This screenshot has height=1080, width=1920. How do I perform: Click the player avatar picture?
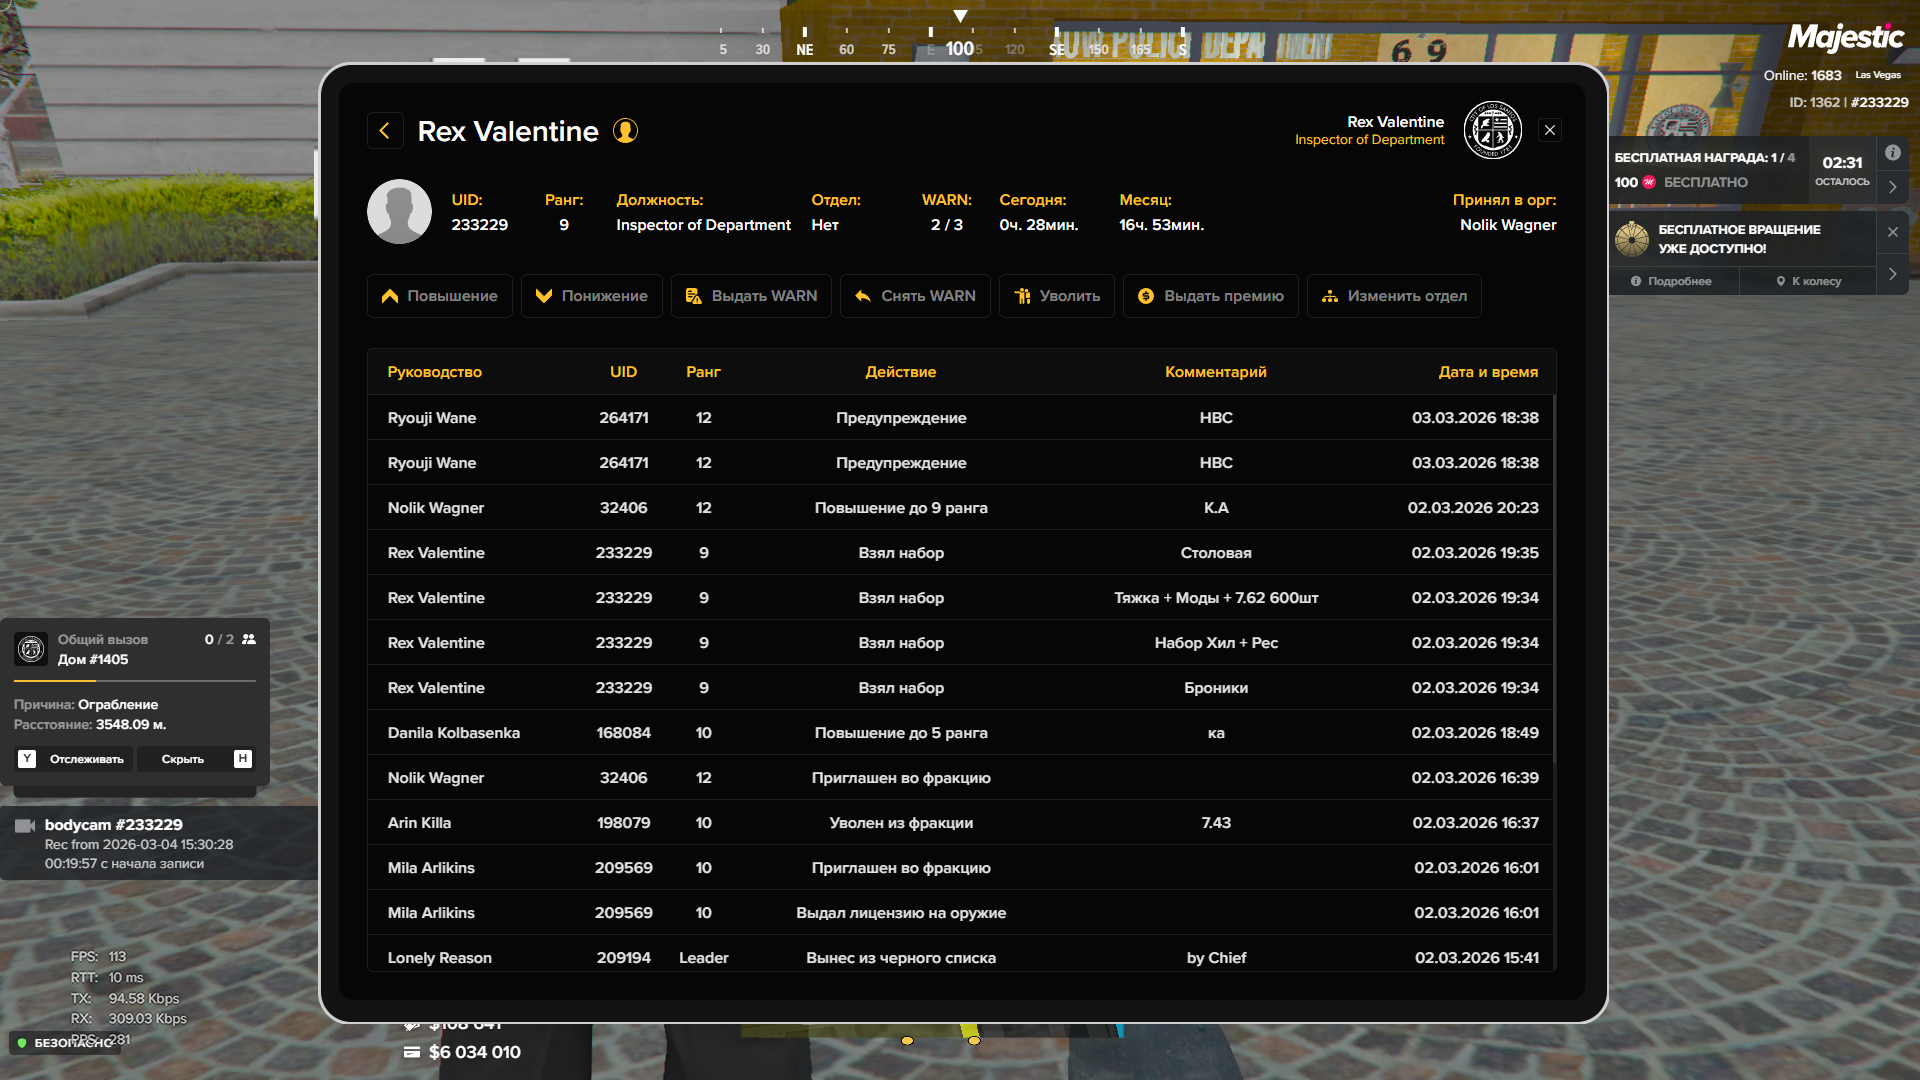click(399, 212)
